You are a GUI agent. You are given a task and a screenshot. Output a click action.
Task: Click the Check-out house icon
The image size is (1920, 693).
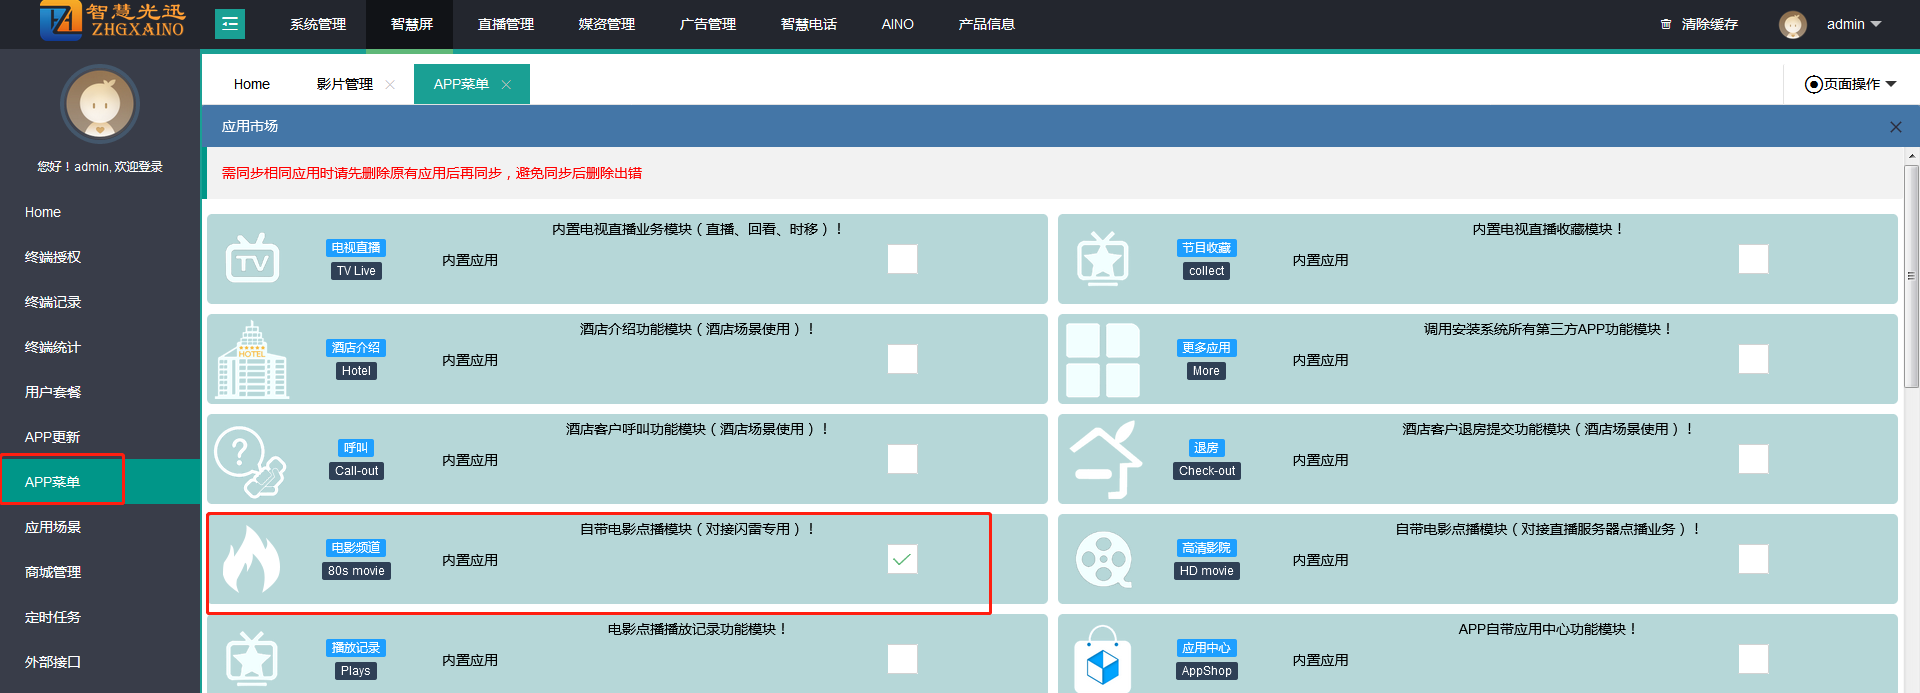point(1105,460)
